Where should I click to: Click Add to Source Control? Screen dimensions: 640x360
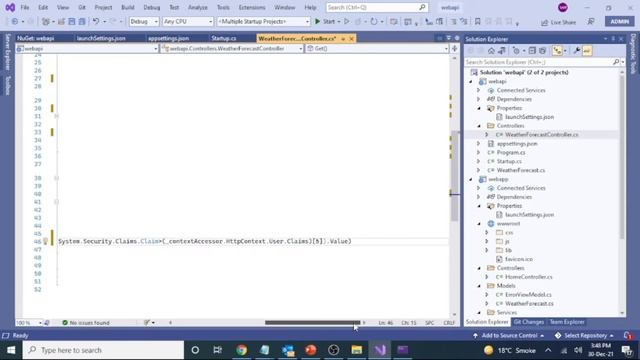[509, 336]
